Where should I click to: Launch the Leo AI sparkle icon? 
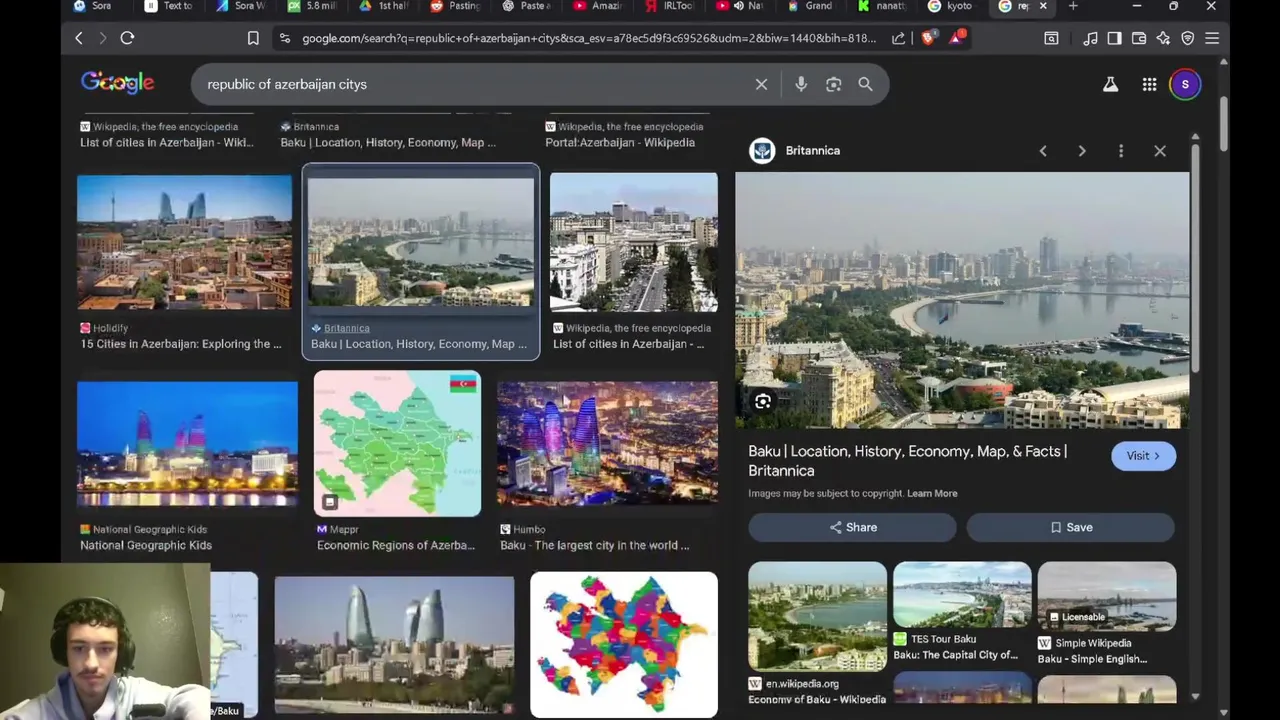pos(1163,38)
